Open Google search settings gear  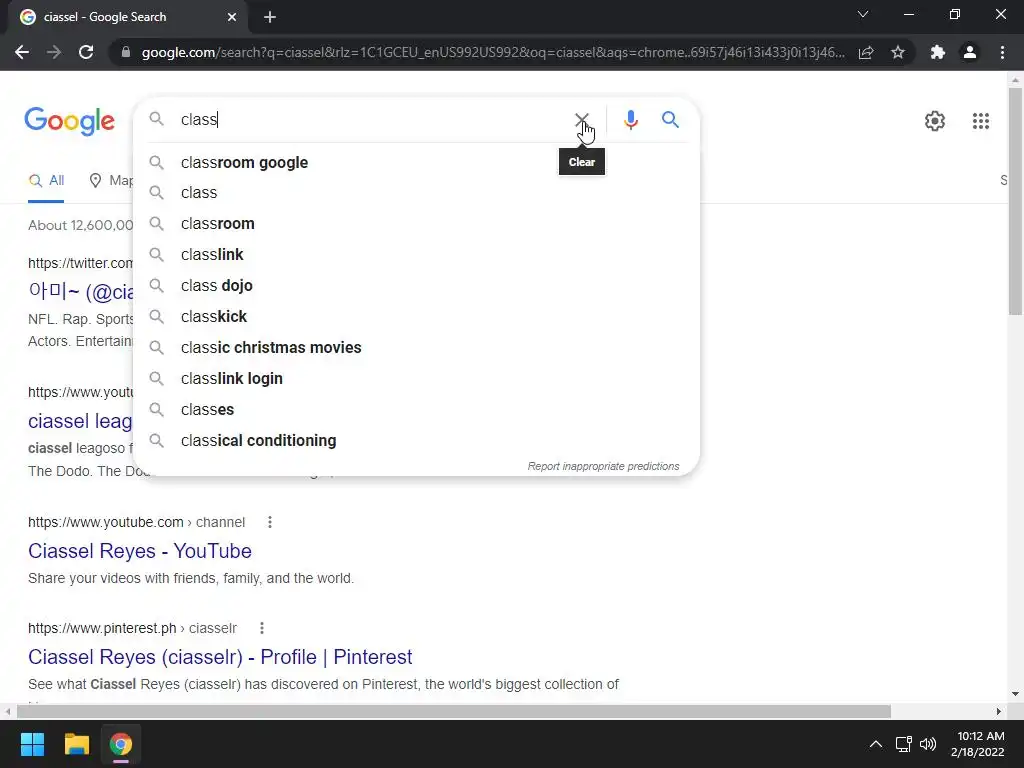coord(935,121)
